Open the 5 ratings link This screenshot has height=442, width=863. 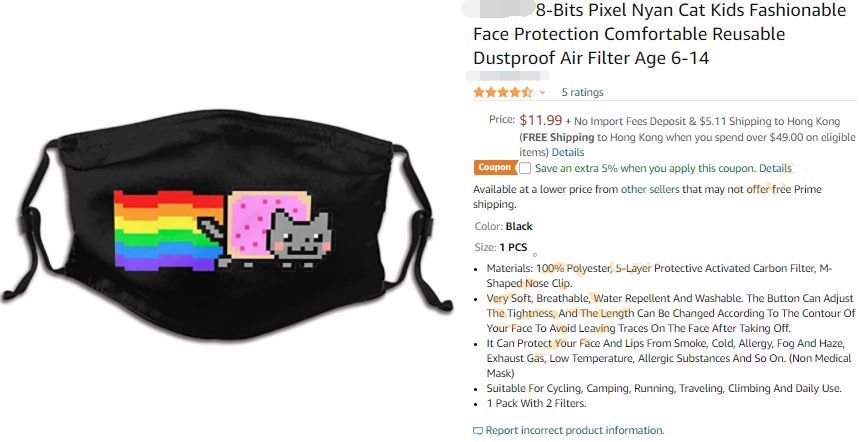tap(582, 92)
